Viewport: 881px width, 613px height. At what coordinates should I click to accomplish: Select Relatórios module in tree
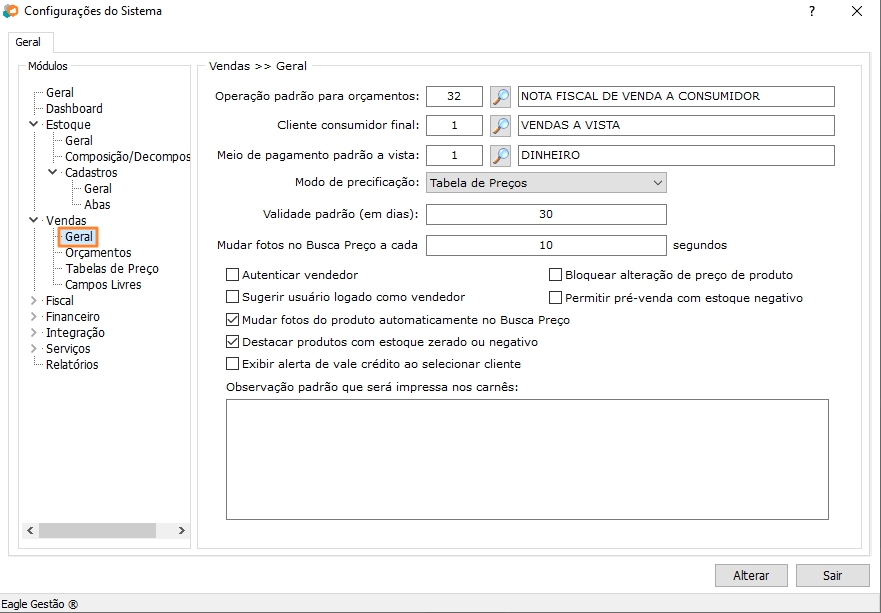[72, 365]
